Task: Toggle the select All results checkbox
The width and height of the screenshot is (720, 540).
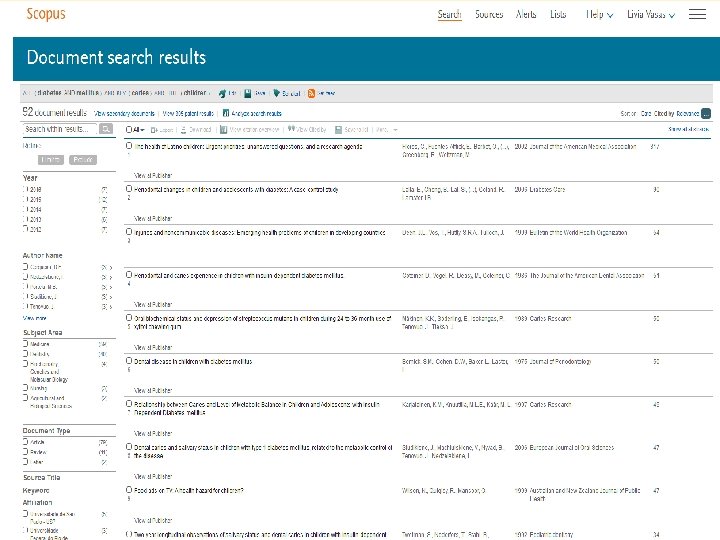Action: 129,130
